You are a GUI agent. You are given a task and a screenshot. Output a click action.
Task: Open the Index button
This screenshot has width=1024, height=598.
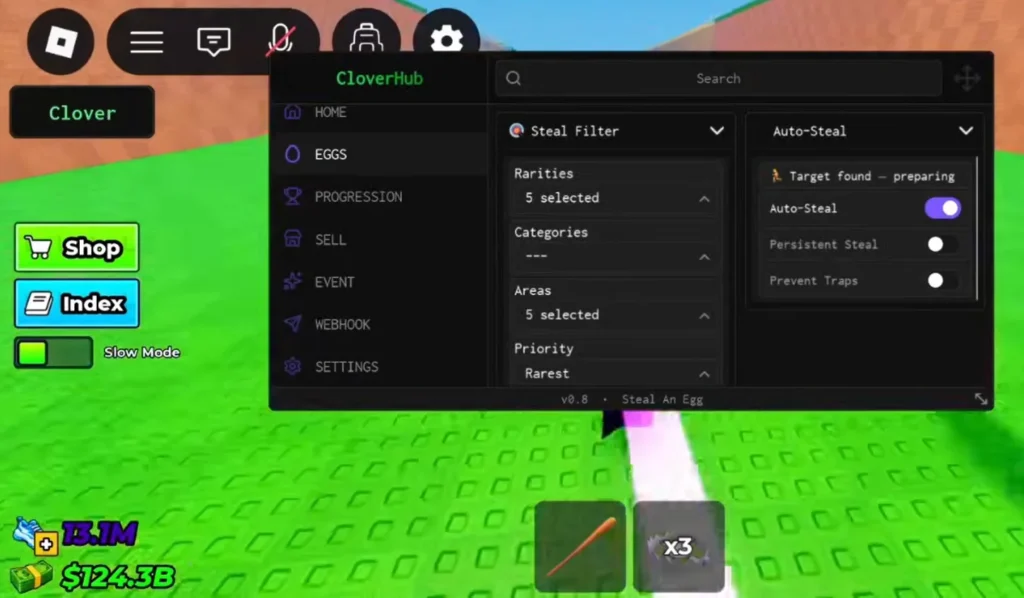pos(76,303)
